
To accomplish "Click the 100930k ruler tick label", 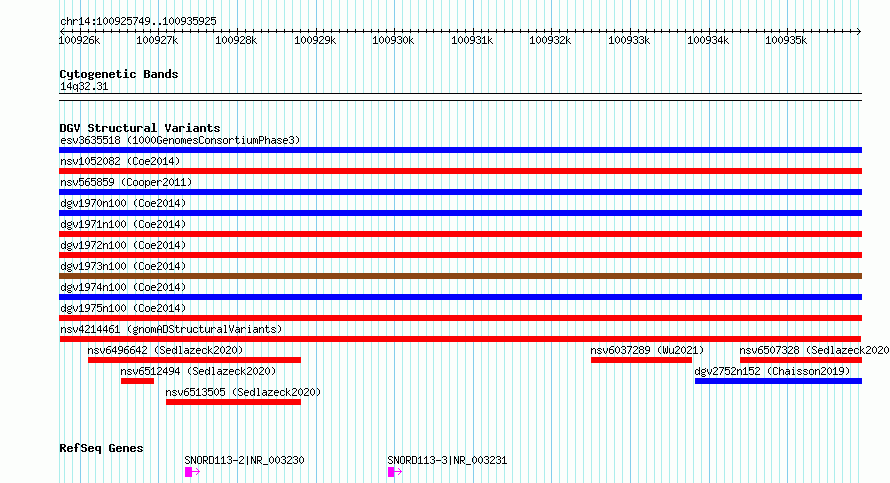I will 393,40.
